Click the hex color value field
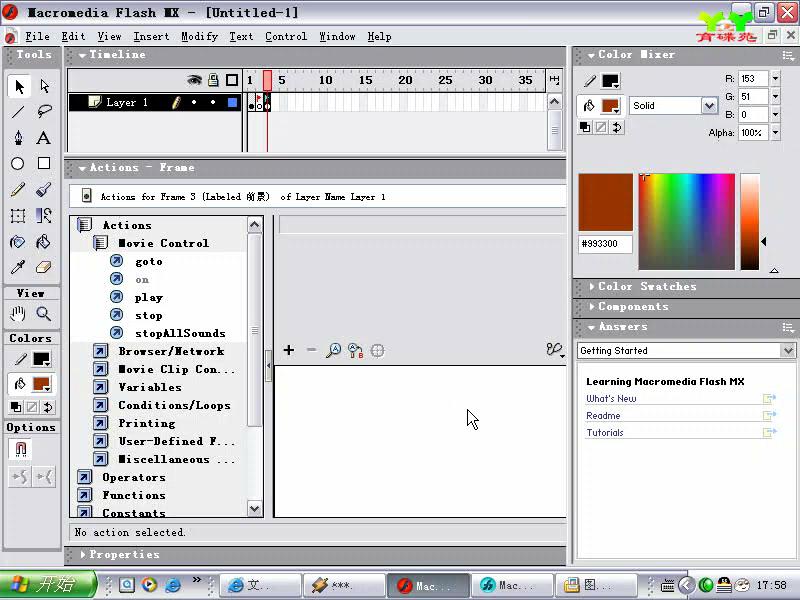This screenshot has height=600, width=800. pos(605,244)
